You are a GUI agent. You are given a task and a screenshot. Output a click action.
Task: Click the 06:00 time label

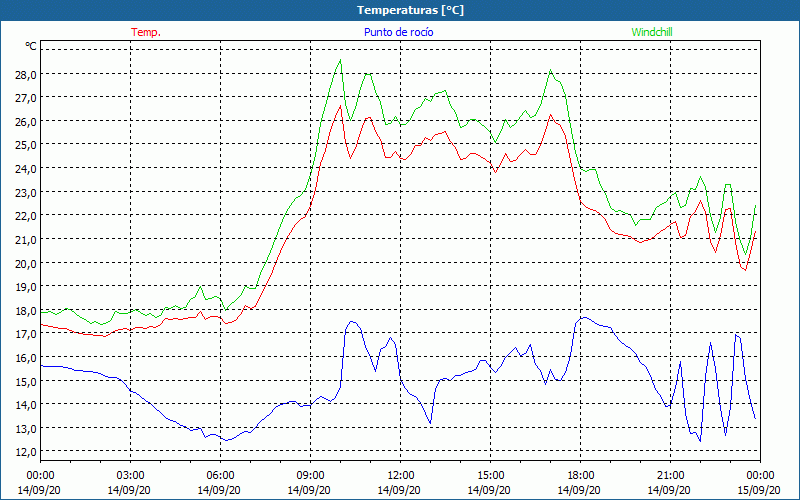[220, 476]
